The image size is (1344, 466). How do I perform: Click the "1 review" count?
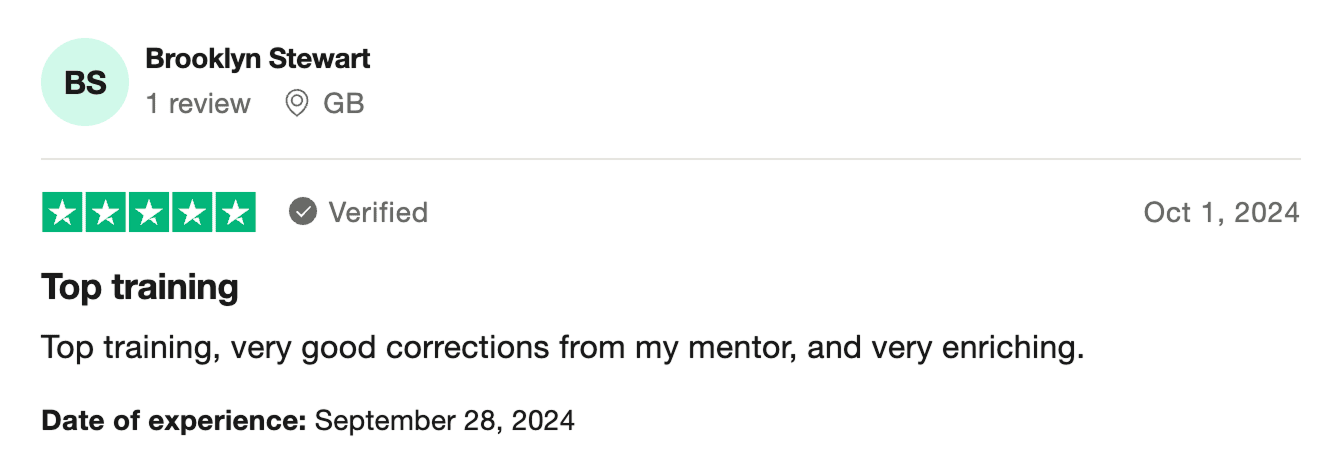coord(198,103)
